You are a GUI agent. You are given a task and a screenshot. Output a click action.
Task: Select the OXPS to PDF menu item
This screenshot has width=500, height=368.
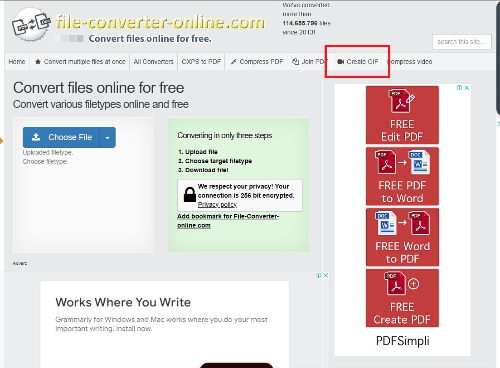[201, 62]
